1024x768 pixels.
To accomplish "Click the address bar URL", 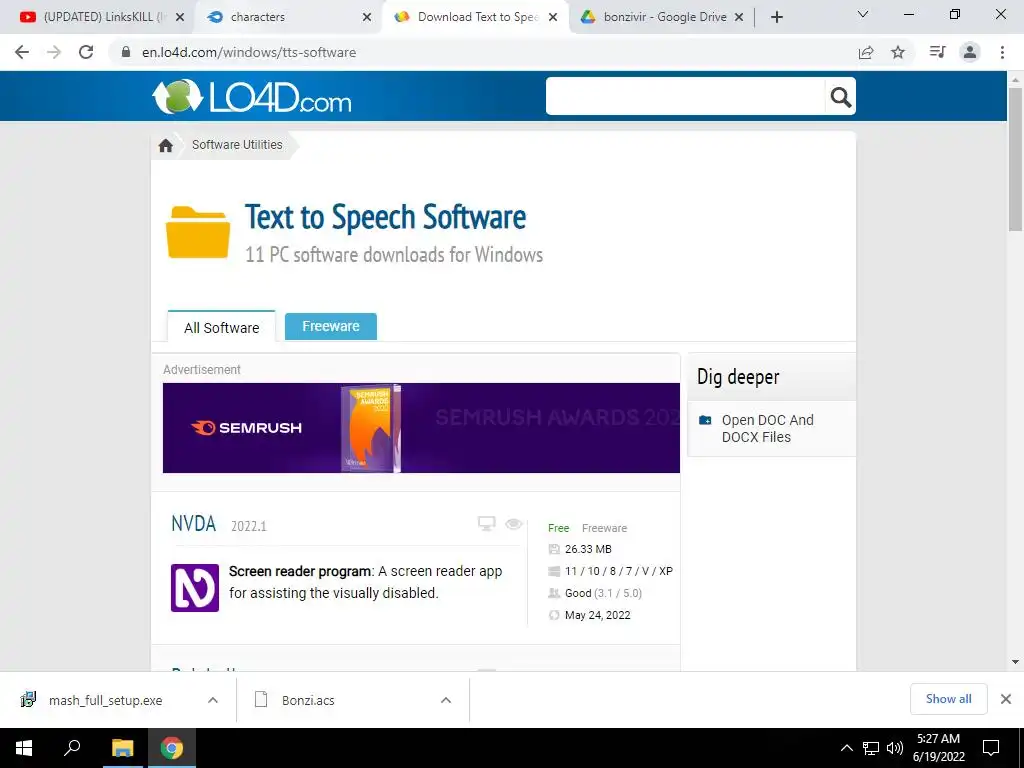I will coord(249,52).
